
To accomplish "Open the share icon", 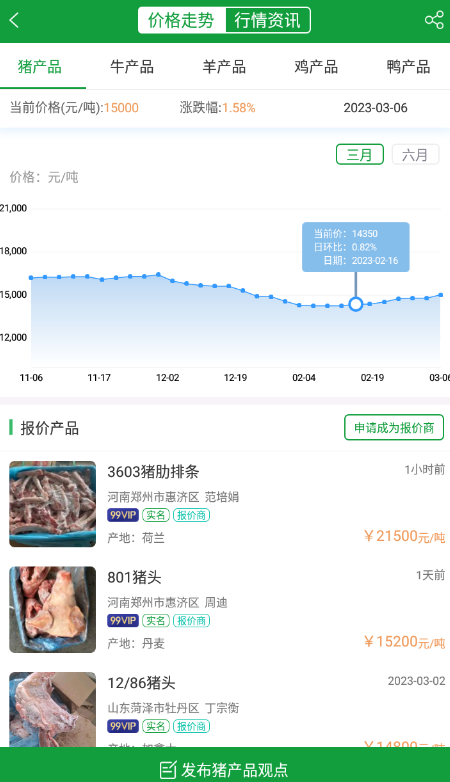I will point(434,20).
